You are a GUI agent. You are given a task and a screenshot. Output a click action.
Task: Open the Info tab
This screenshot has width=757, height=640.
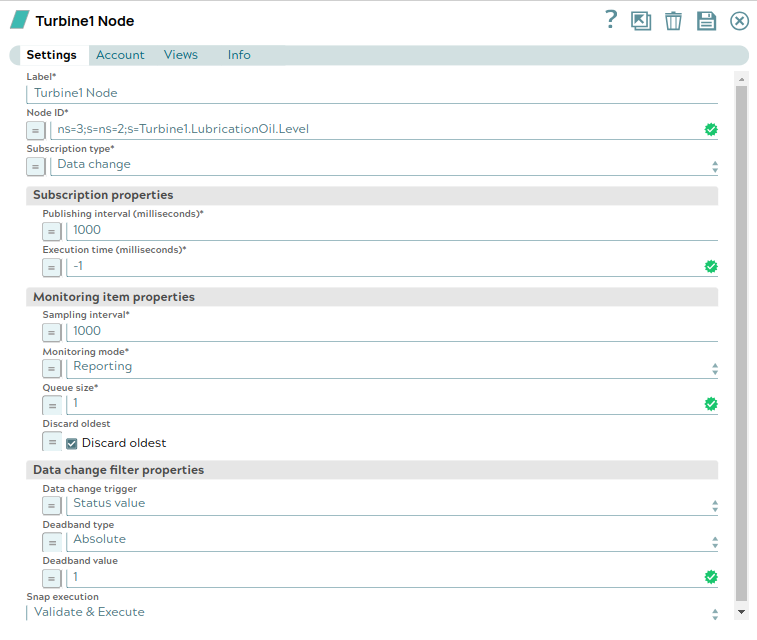[x=239, y=55]
